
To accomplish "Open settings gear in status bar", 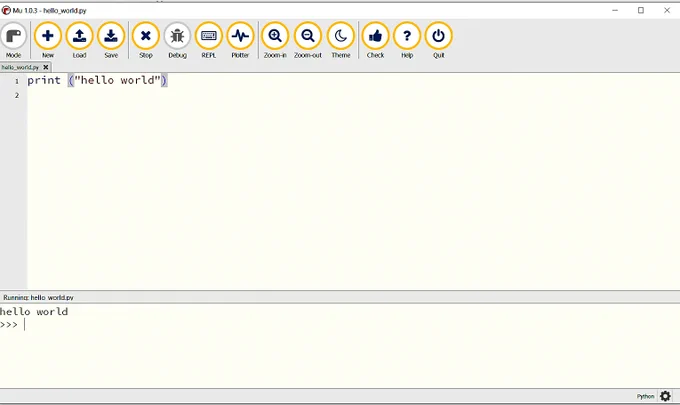I will (665, 396).
